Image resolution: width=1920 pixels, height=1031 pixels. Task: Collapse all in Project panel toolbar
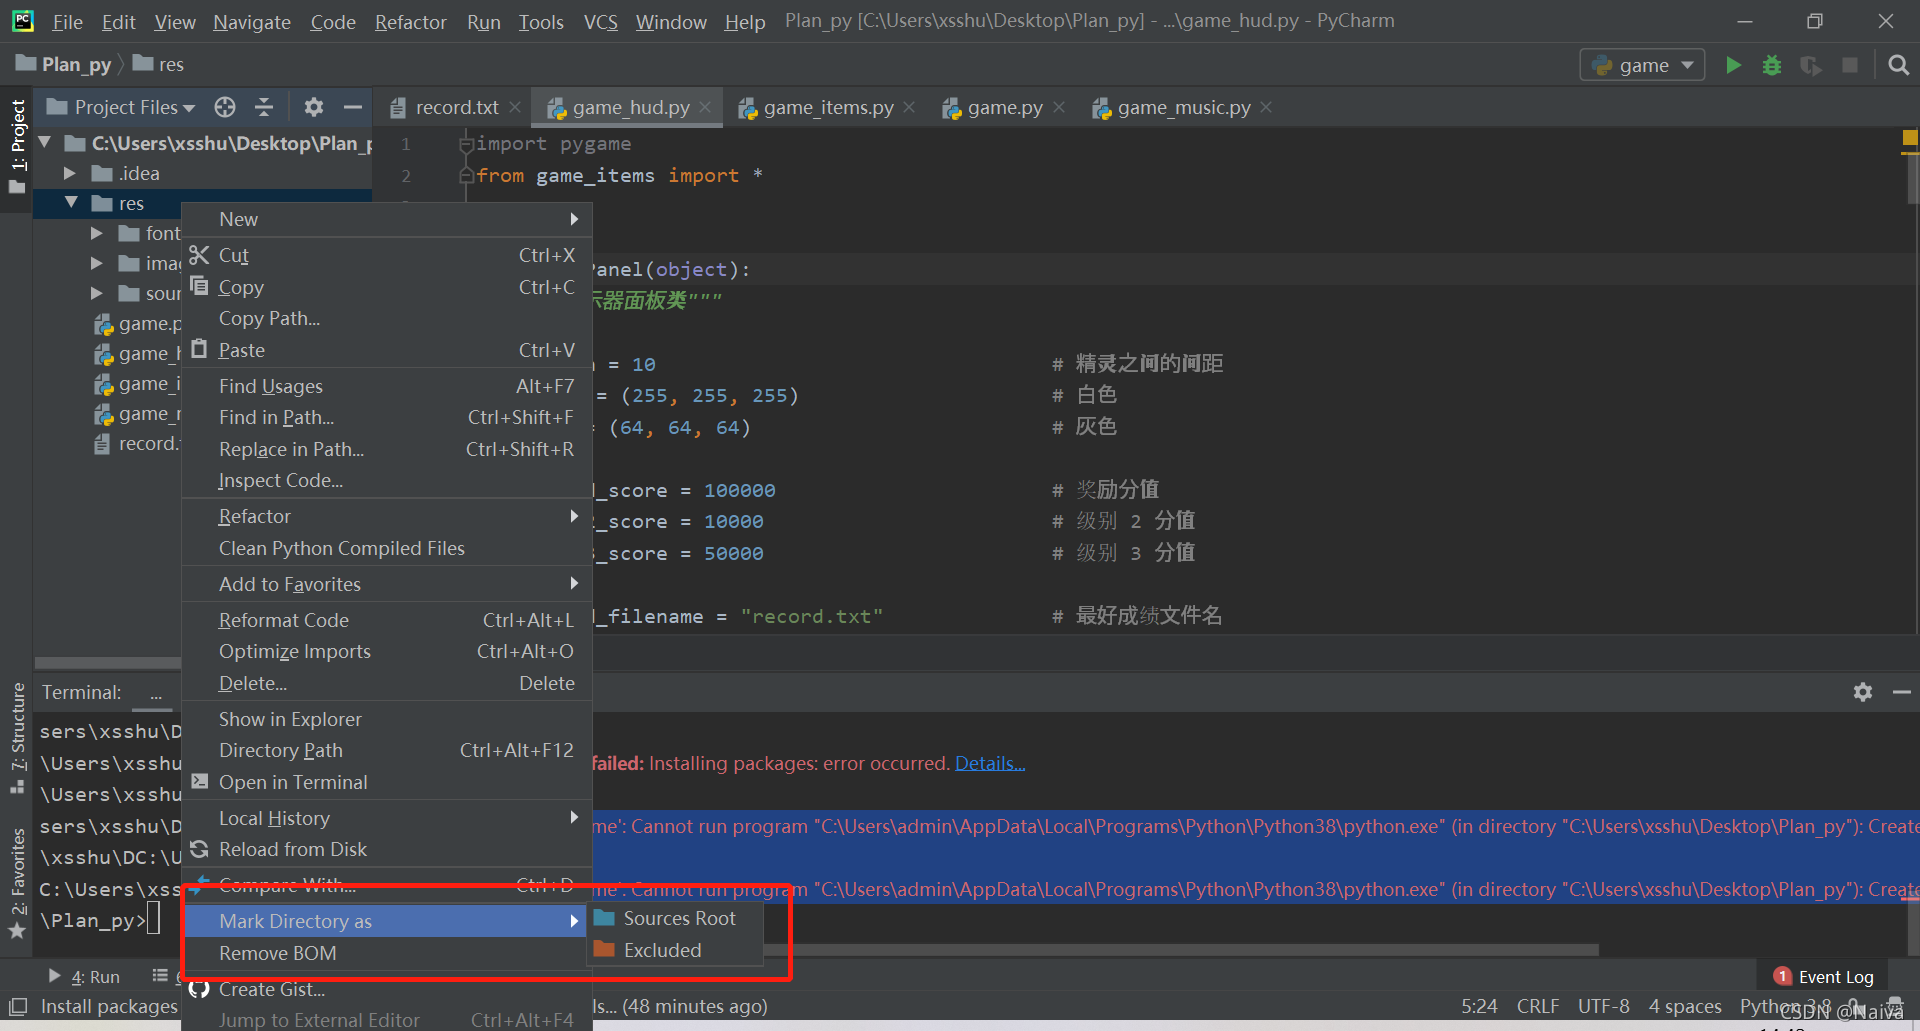click(264, 107)
